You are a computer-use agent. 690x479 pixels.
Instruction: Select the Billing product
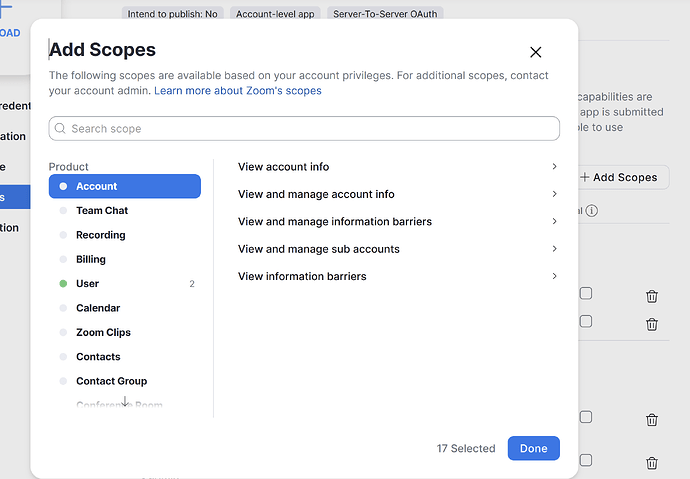125,259
